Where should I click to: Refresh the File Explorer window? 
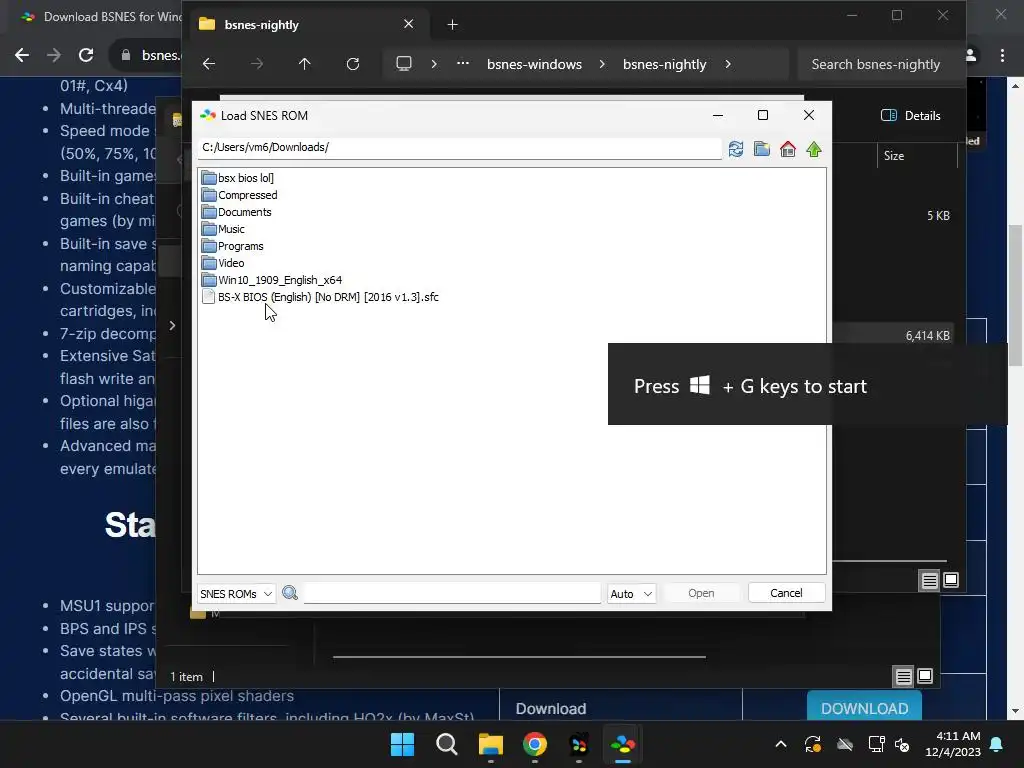[x=353, y=64]
